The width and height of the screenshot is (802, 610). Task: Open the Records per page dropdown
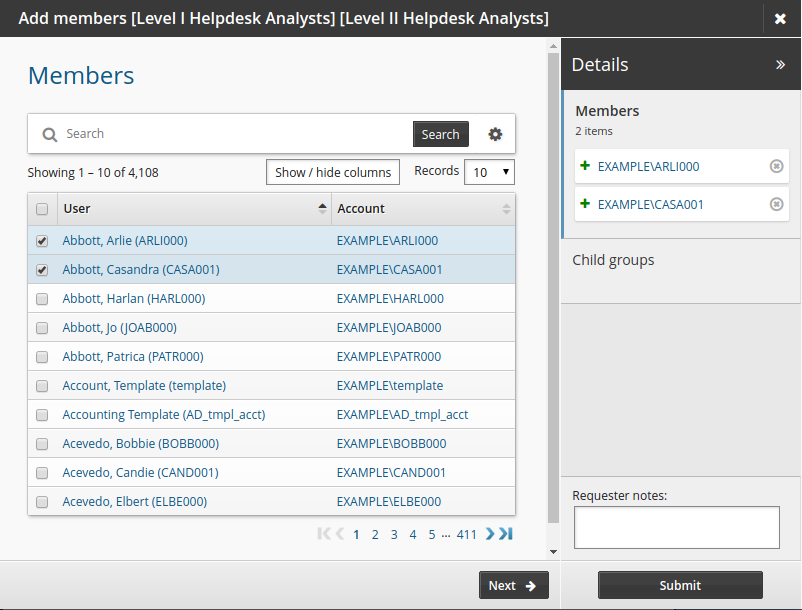489,172
